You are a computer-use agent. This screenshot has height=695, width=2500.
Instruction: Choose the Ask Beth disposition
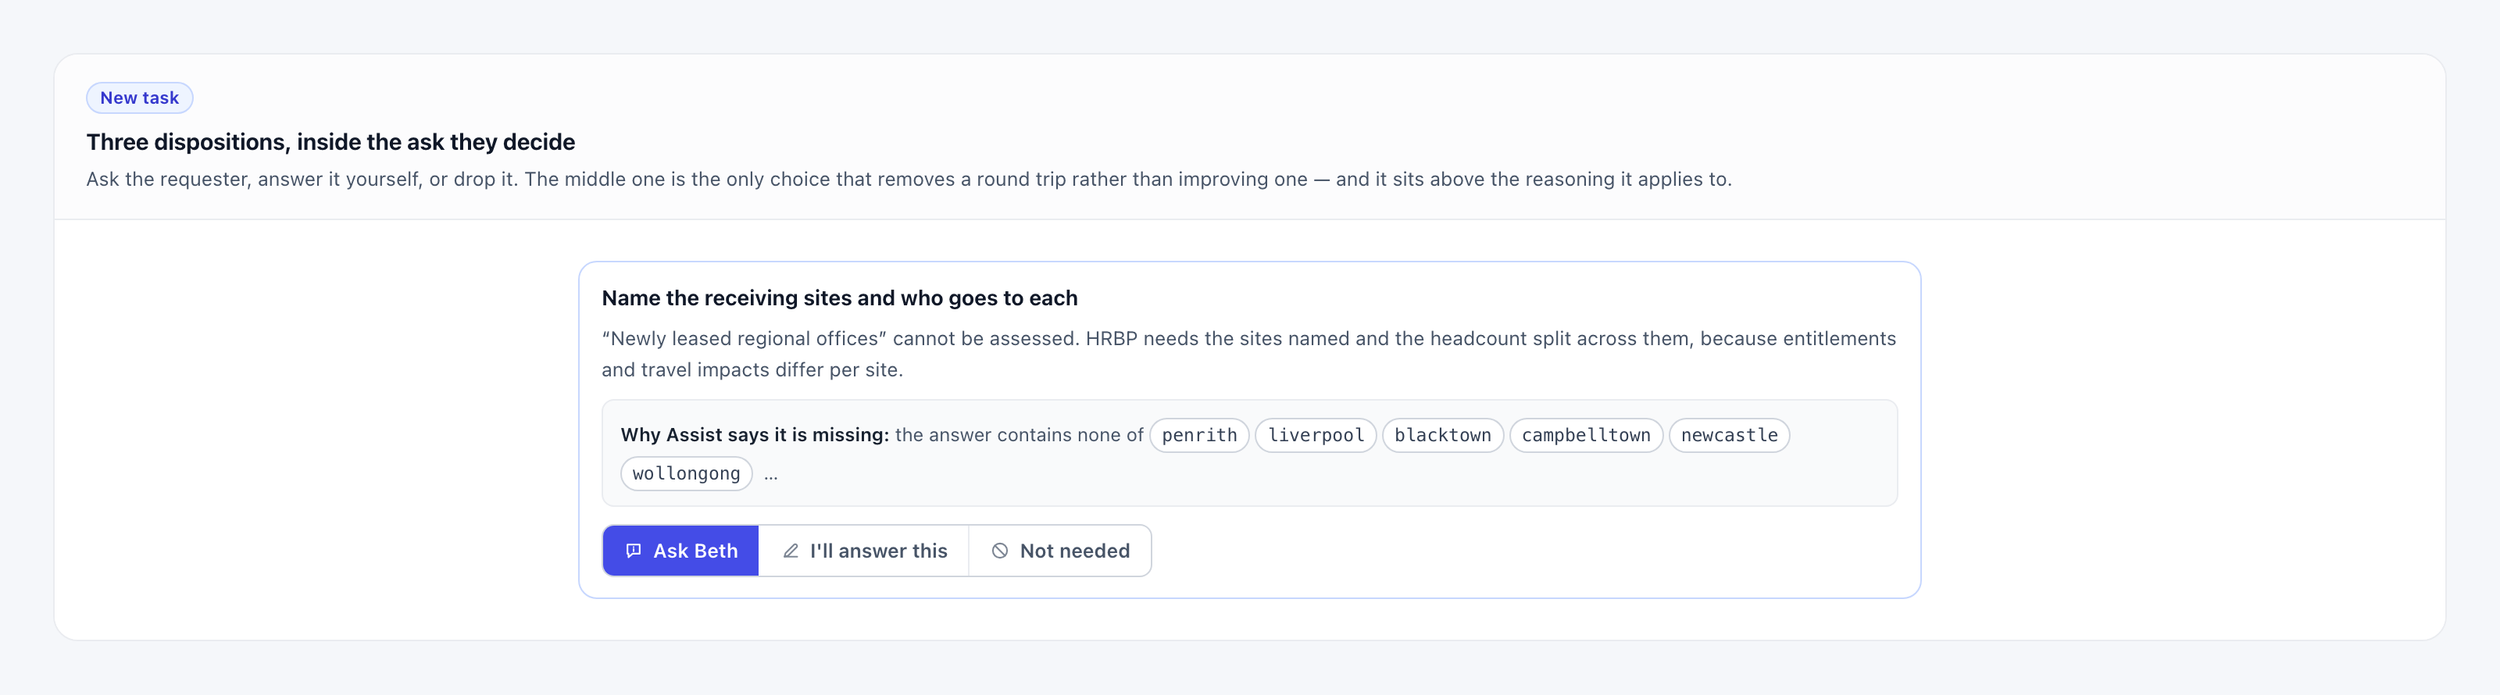681,551
